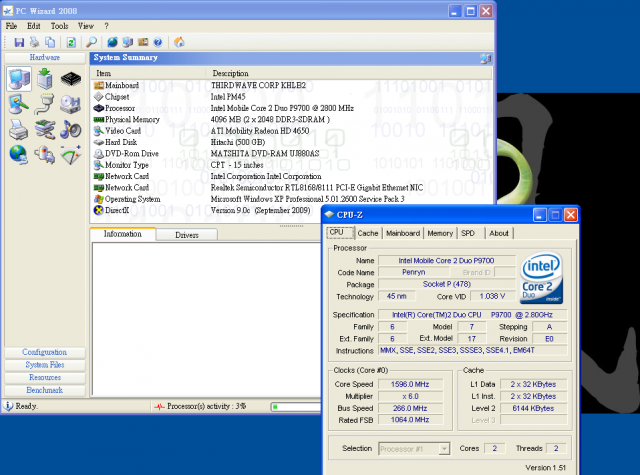Minimize the CPU-Z window
Viewport: 640px width, 475px height.
(540, 215)
